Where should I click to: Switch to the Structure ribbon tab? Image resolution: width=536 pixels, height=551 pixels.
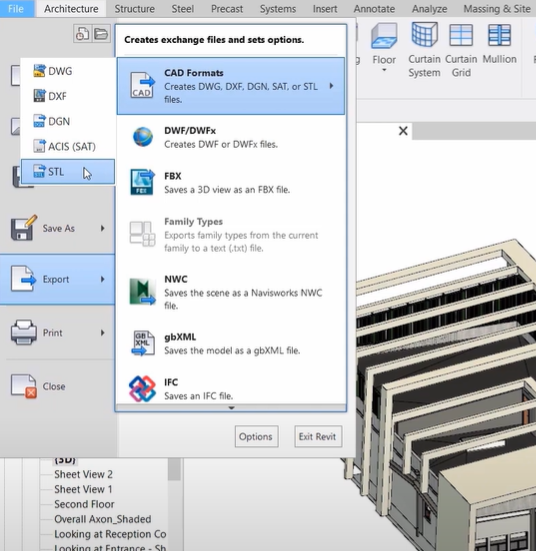coord(135,8)
